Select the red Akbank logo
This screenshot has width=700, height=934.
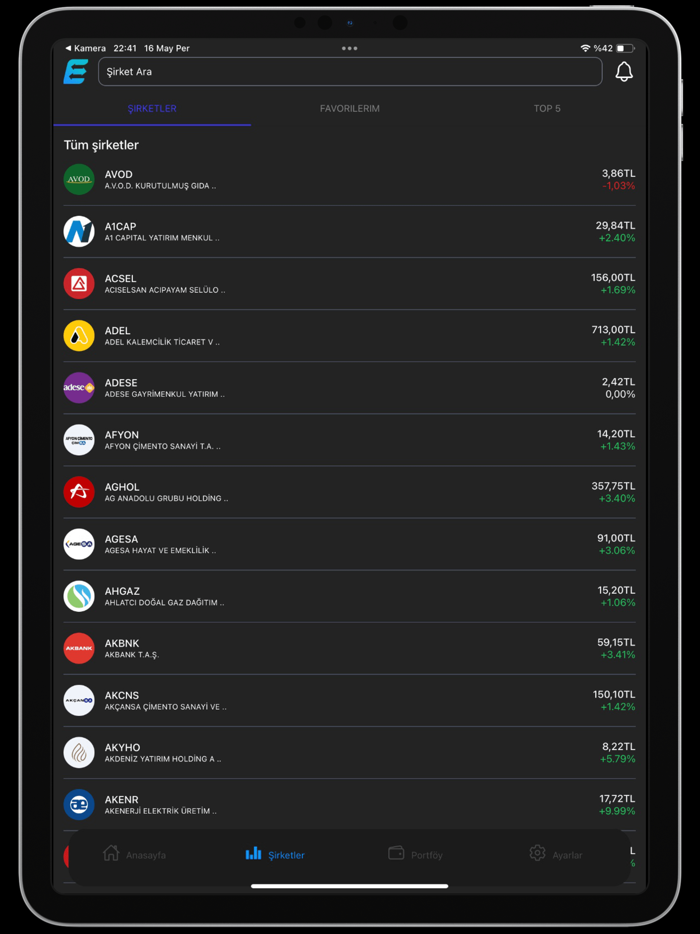tap(79, 648)
